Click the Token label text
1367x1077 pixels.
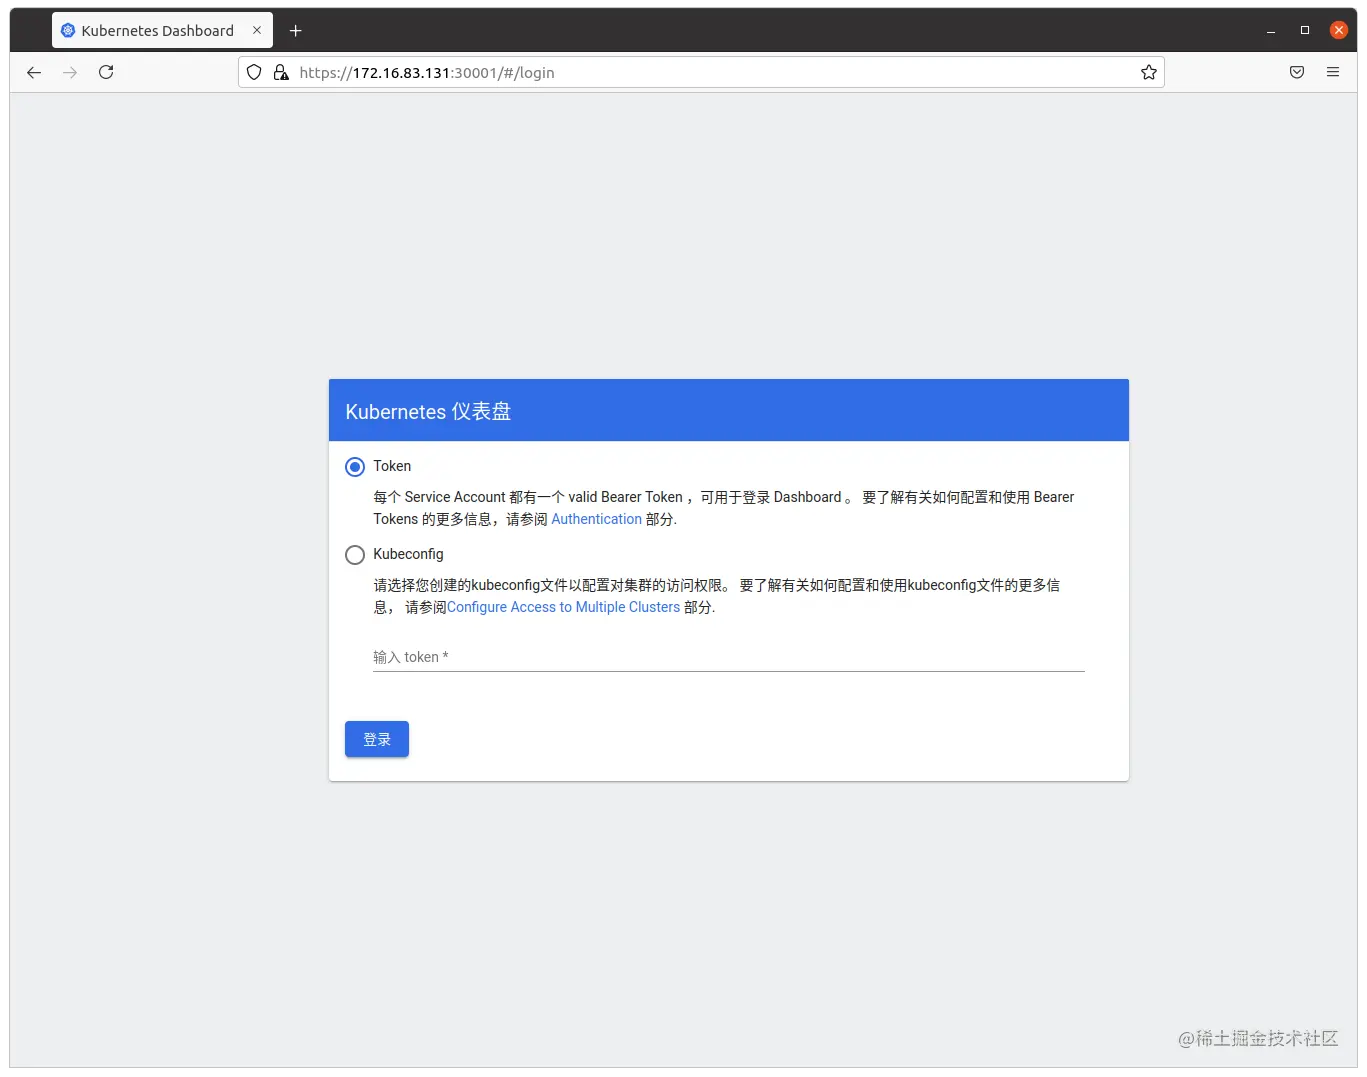point(392,466)
